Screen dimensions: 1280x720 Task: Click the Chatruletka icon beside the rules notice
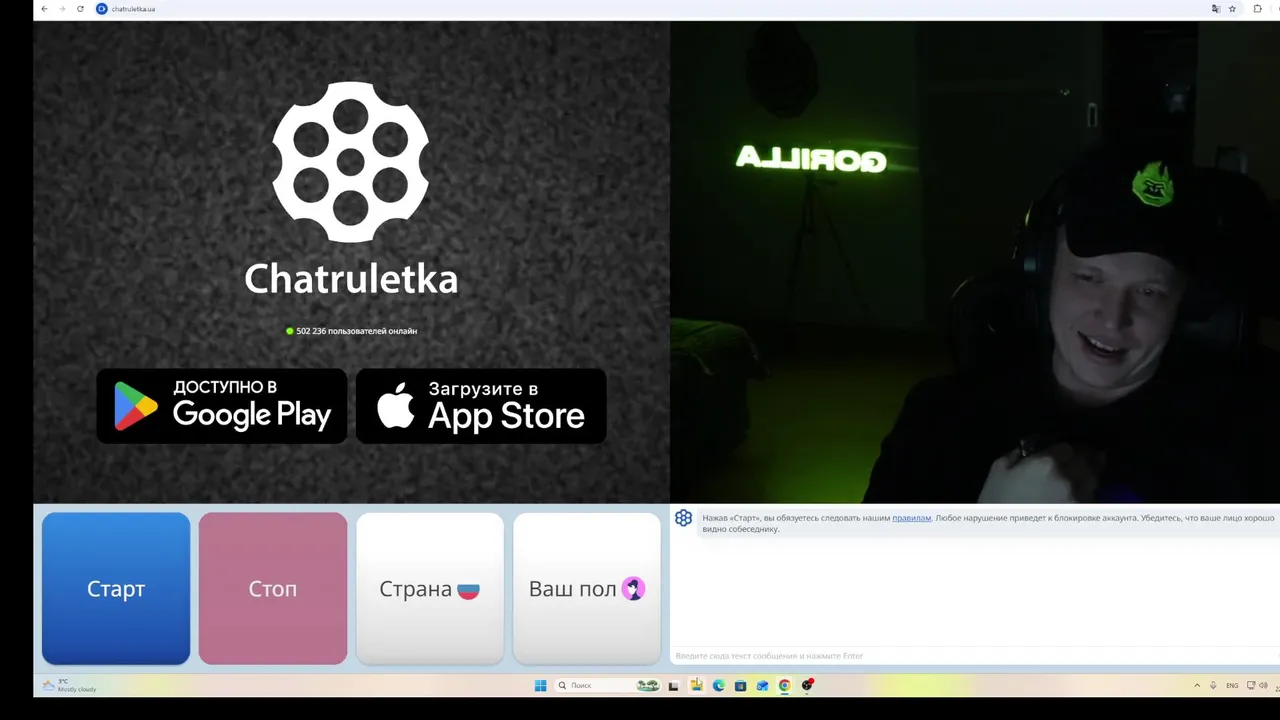click(x=683, y=518)
